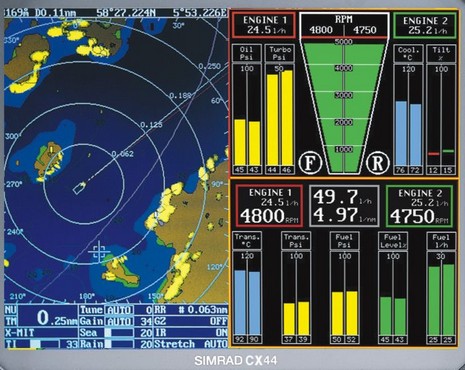Click Fuel Psi reading 52

(352, 340)
